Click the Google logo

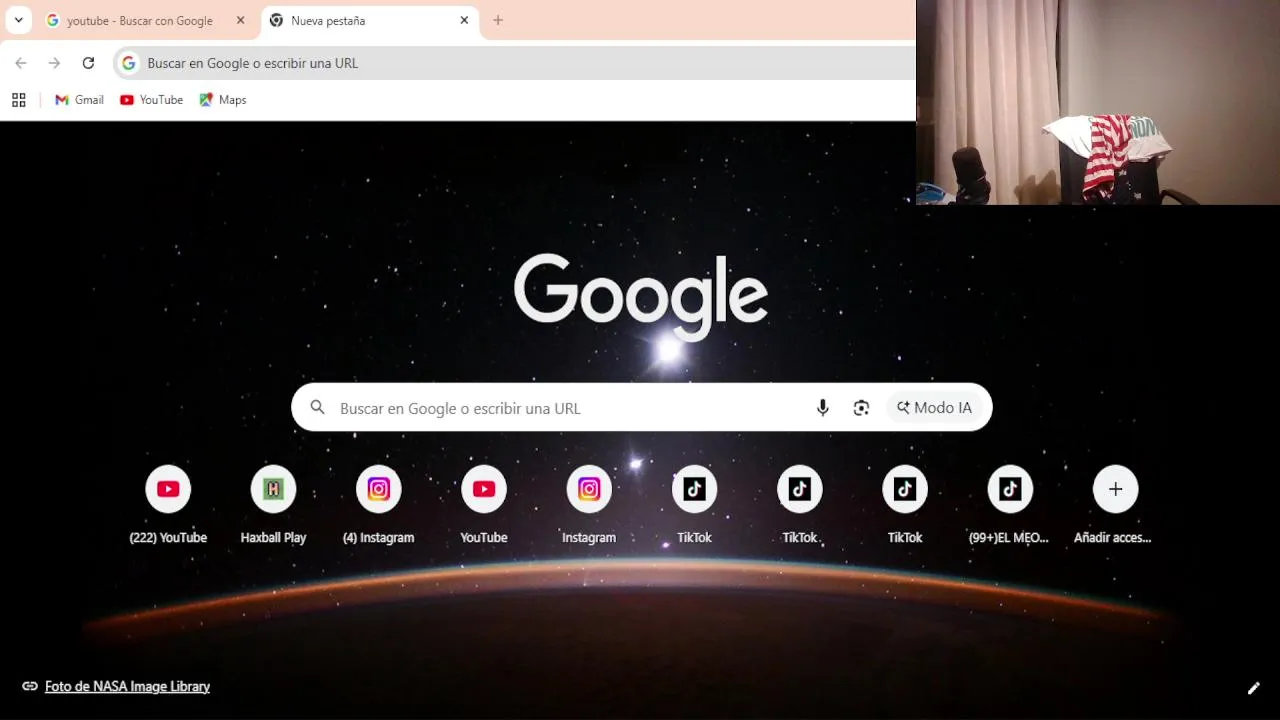[641, 297]
